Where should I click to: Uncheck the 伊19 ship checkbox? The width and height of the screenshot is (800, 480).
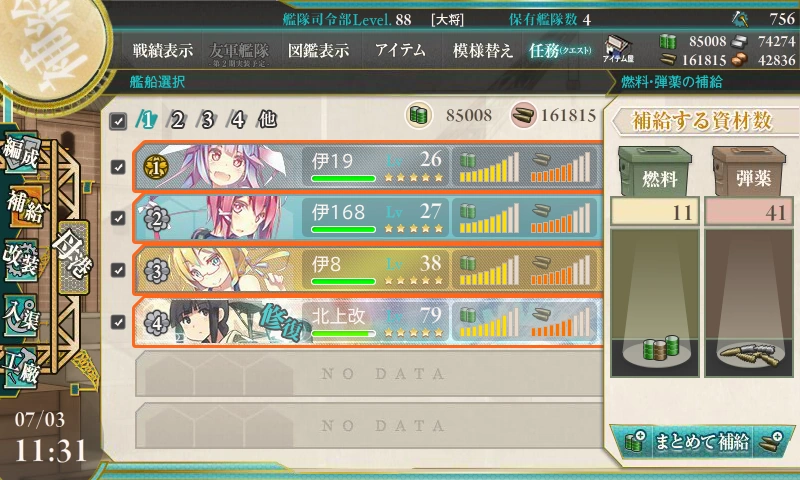tap(118, 167)
